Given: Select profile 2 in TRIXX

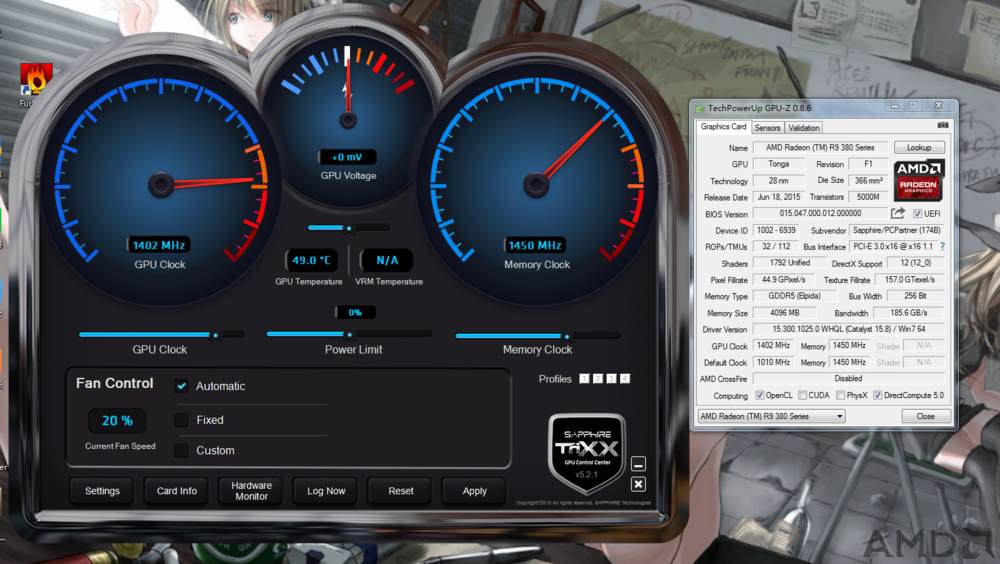Looking at the screenshot, I should [x=598, y=379].
